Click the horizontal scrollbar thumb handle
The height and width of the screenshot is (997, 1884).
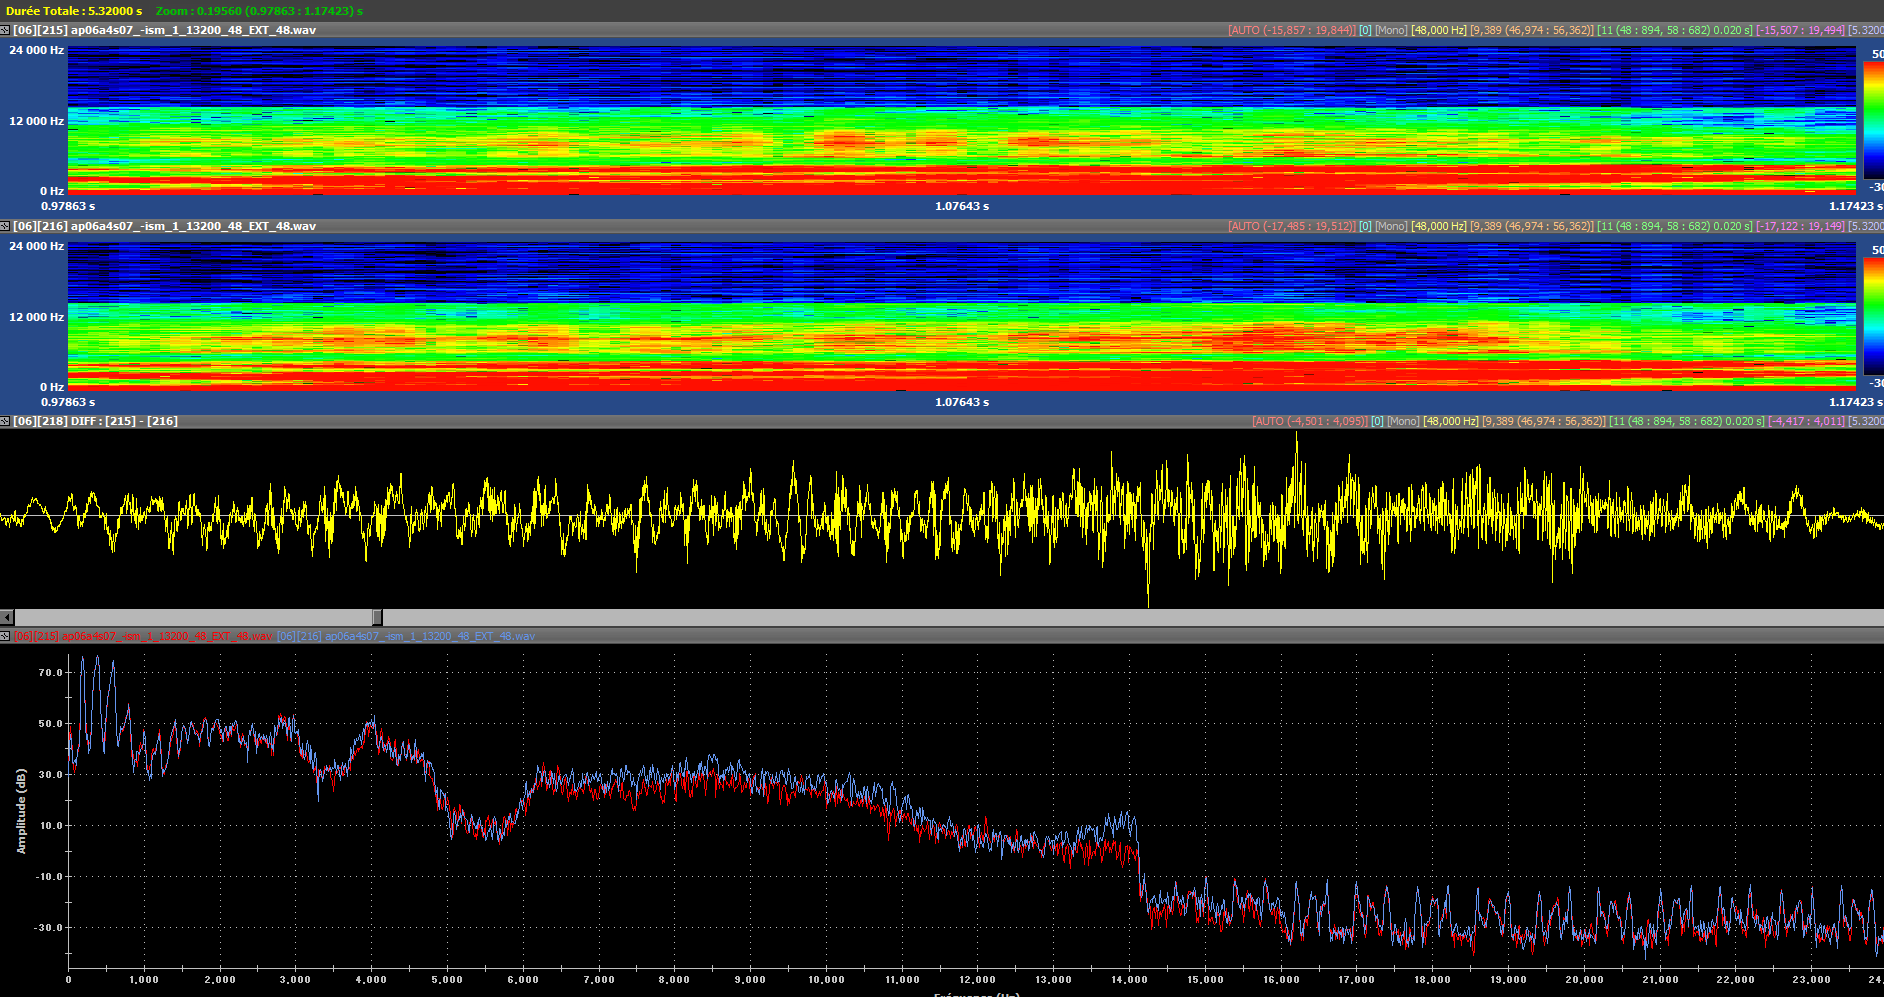(x=377, y=617)
